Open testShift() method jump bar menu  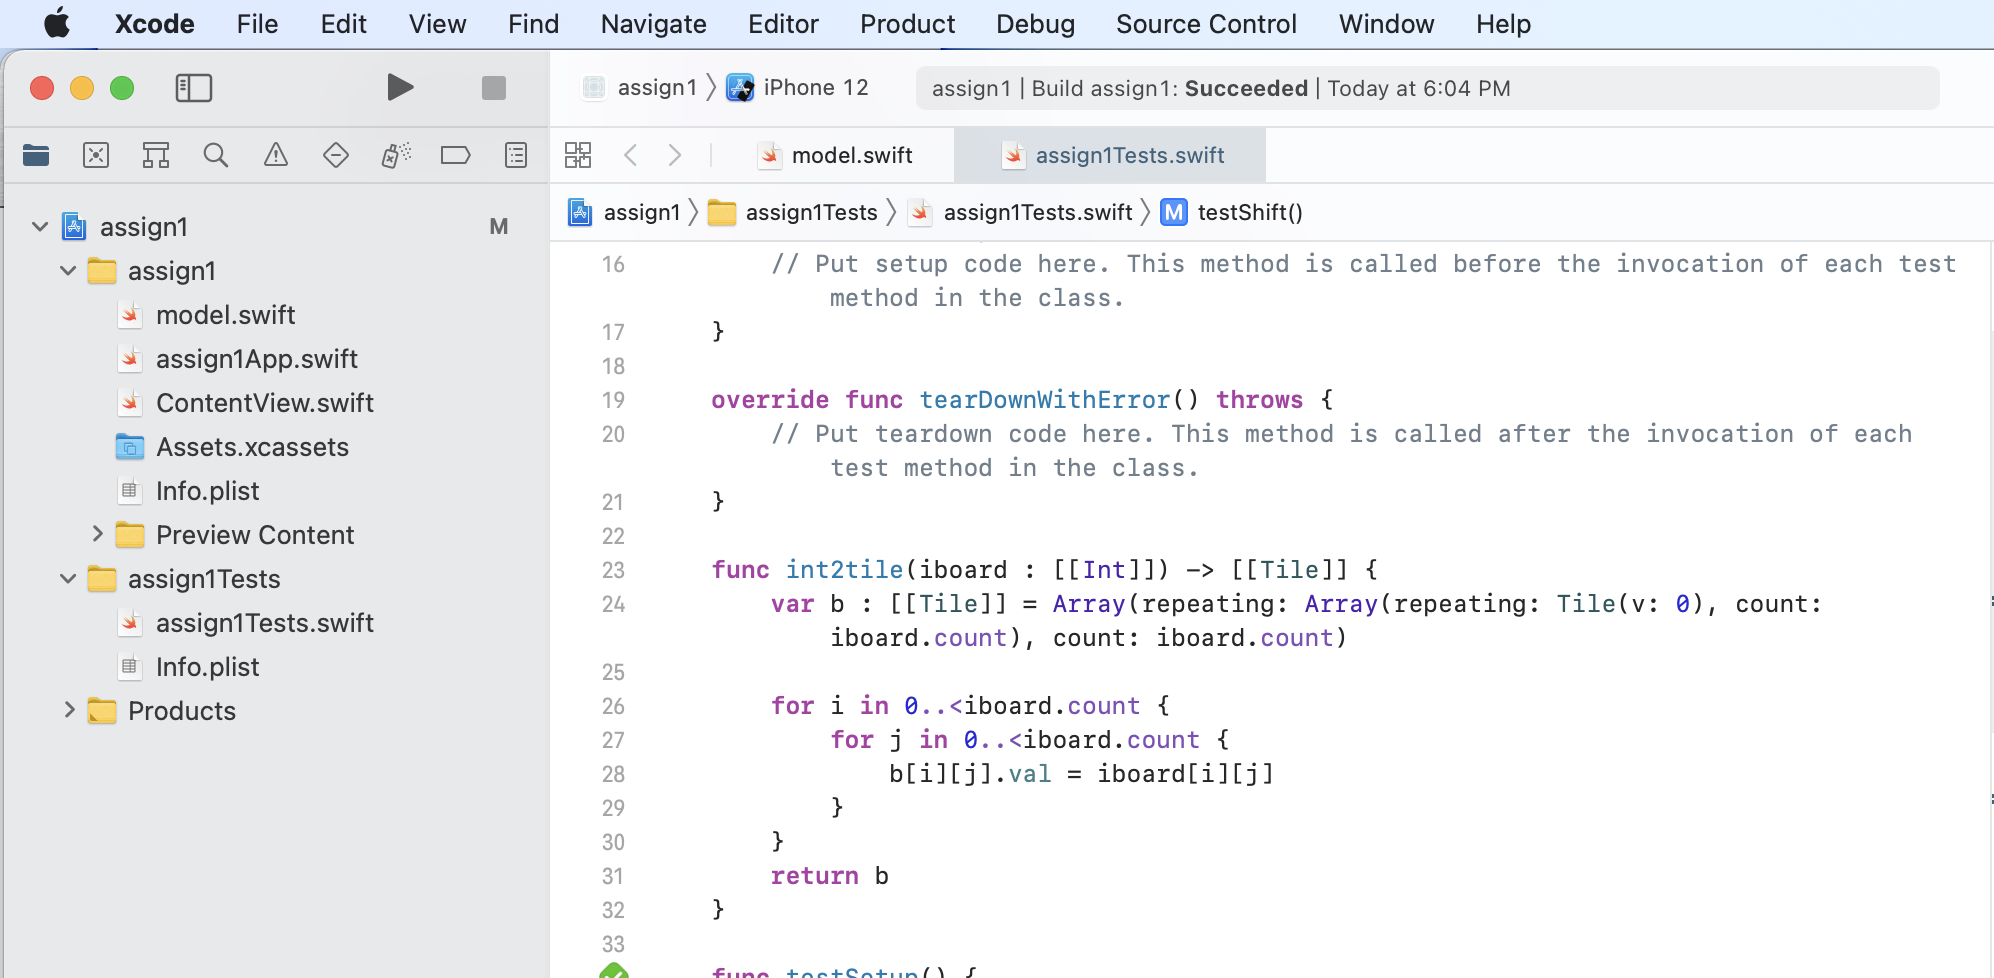click(1232, 212)
